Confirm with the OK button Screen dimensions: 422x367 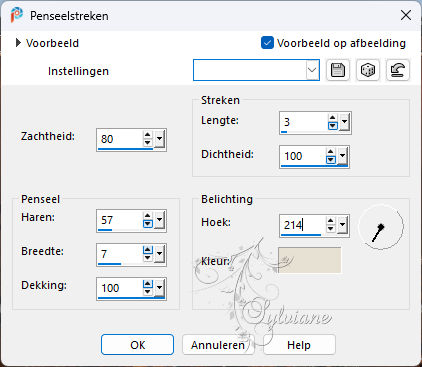137,345
